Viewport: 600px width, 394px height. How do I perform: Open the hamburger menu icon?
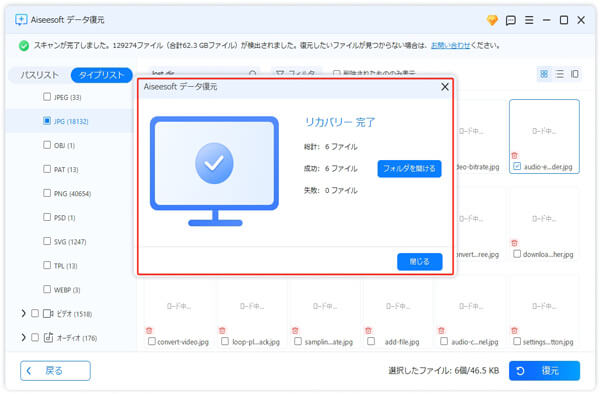[x=529, y=20]
